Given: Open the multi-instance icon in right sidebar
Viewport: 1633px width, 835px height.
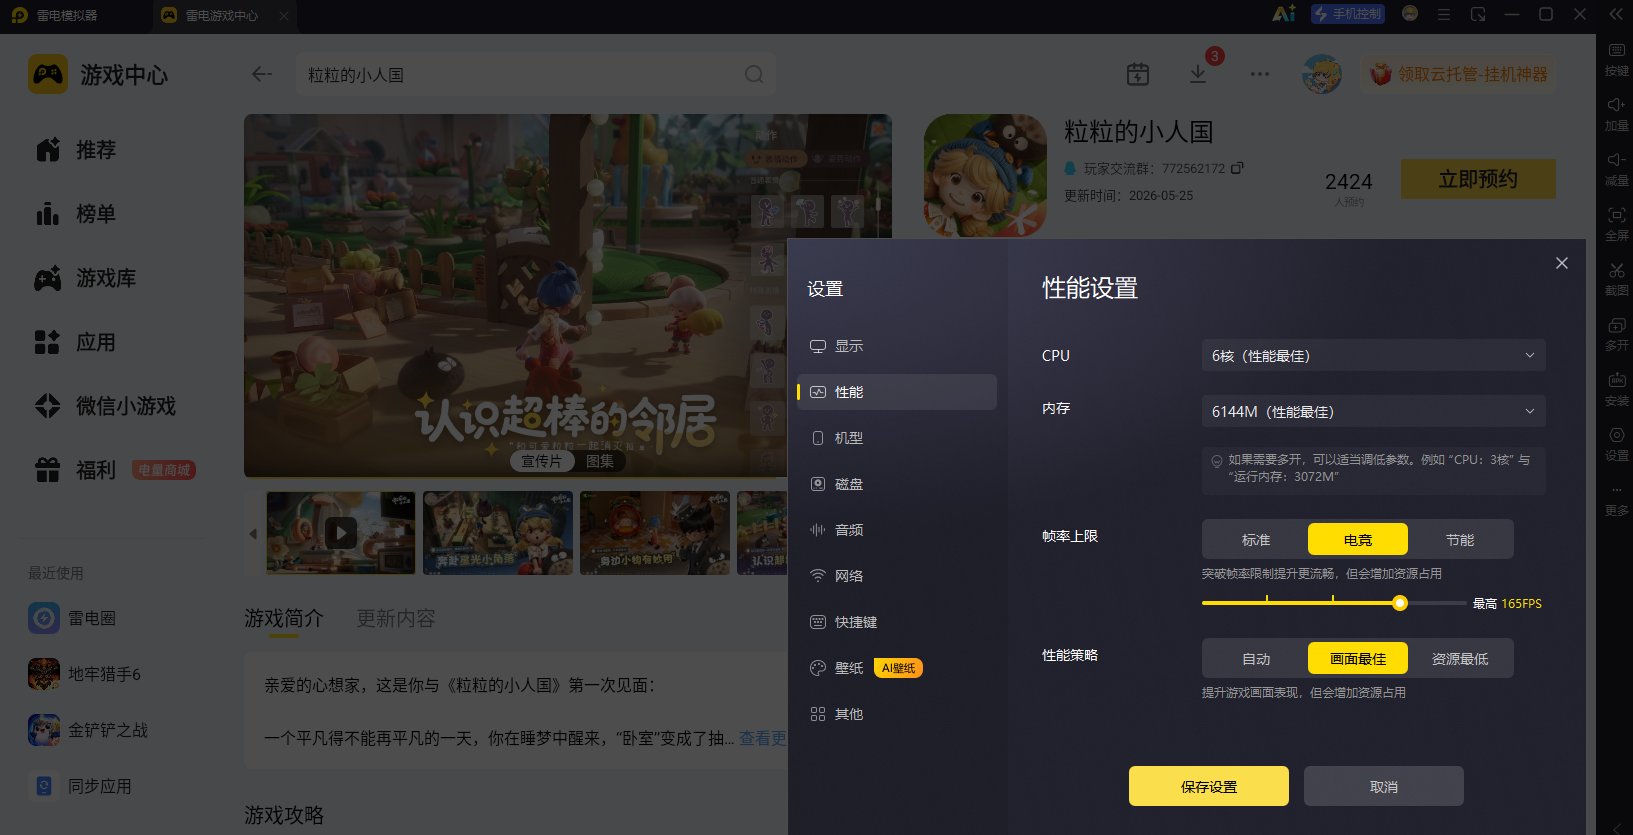Looking at the screenshot, I should click(1616, 333).
